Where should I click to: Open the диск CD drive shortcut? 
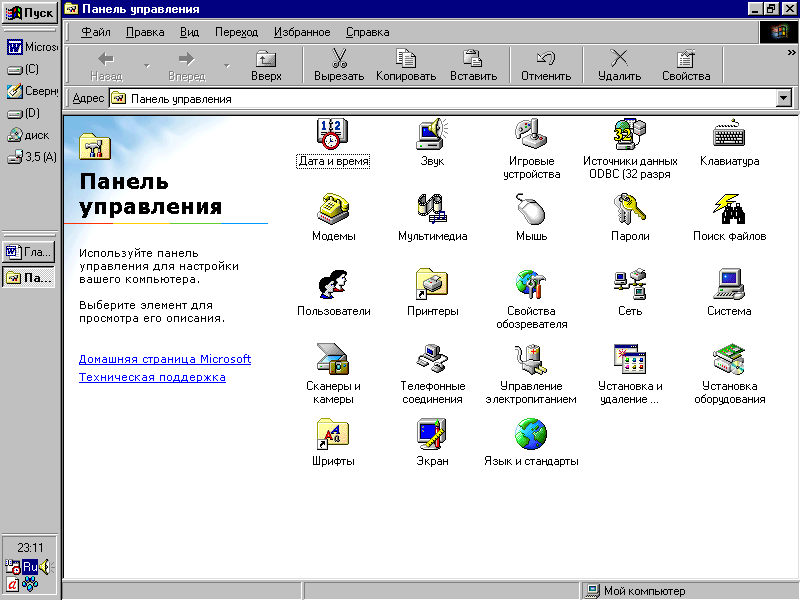(29, 135)
